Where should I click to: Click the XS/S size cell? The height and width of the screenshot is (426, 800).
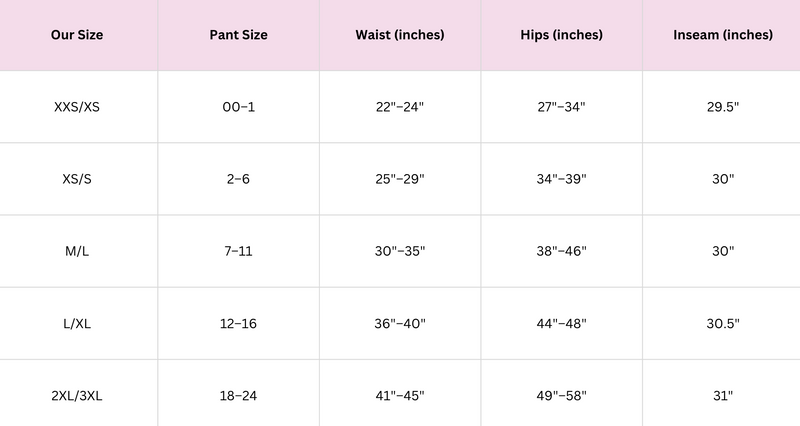[77, 179]
